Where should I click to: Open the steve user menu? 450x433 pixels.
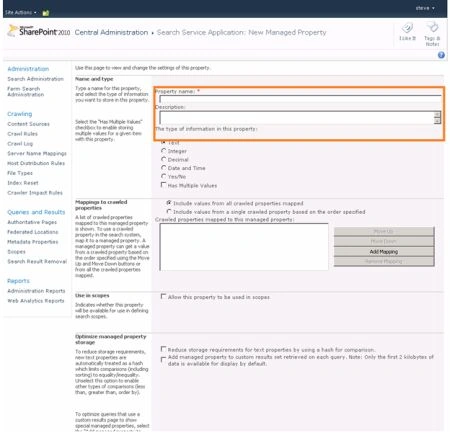point(425,8)
